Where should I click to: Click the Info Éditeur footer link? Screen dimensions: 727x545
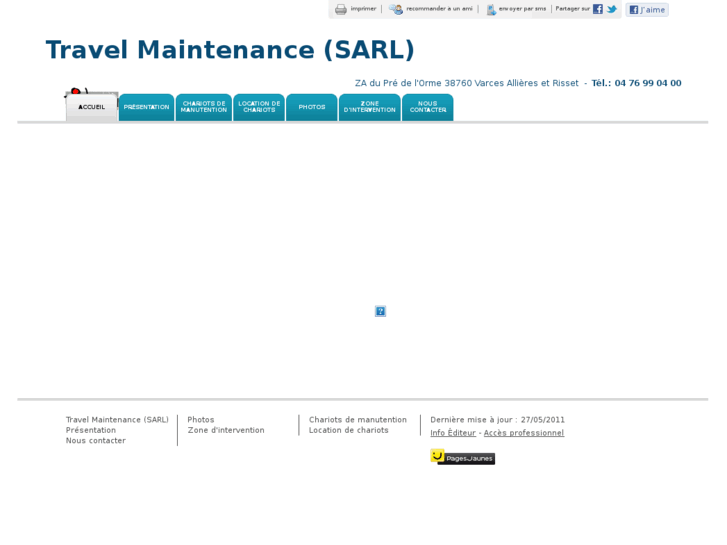pyautogui.click(x=453, y=433)
